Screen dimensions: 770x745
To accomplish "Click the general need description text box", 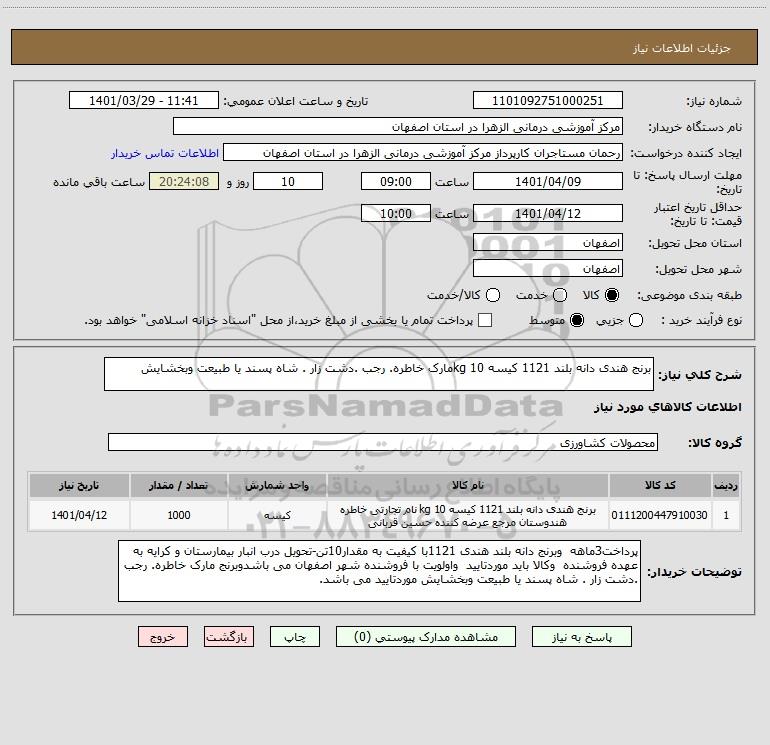I will 379,374.
